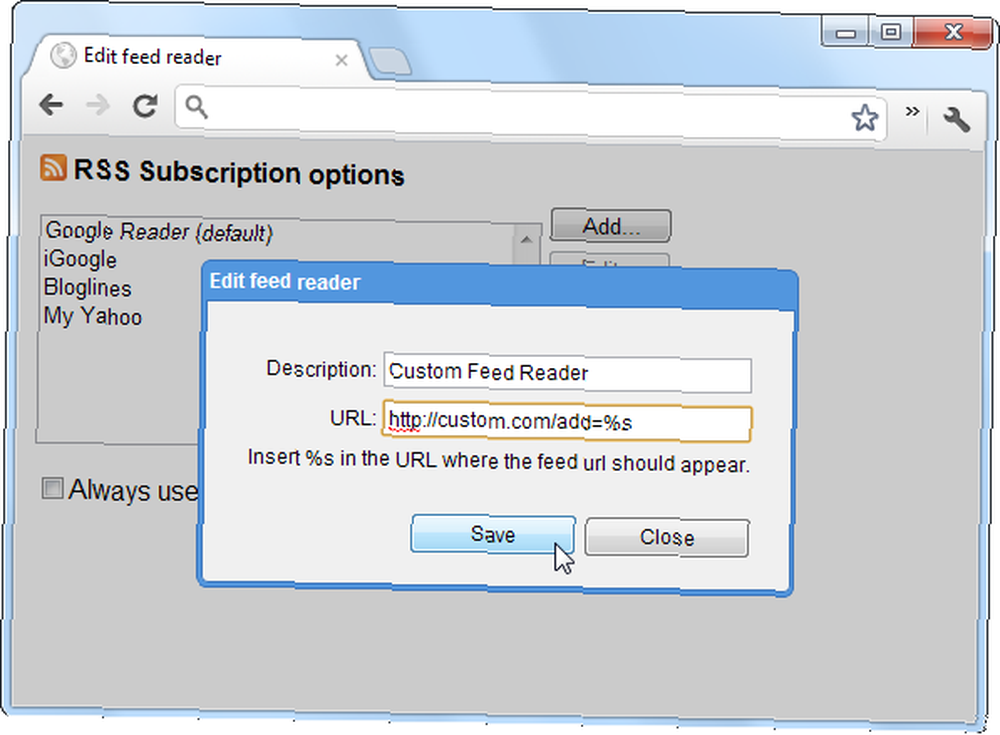1000x735 pixels.
Task: Close the browser window
Action: [x=953, y=32]
